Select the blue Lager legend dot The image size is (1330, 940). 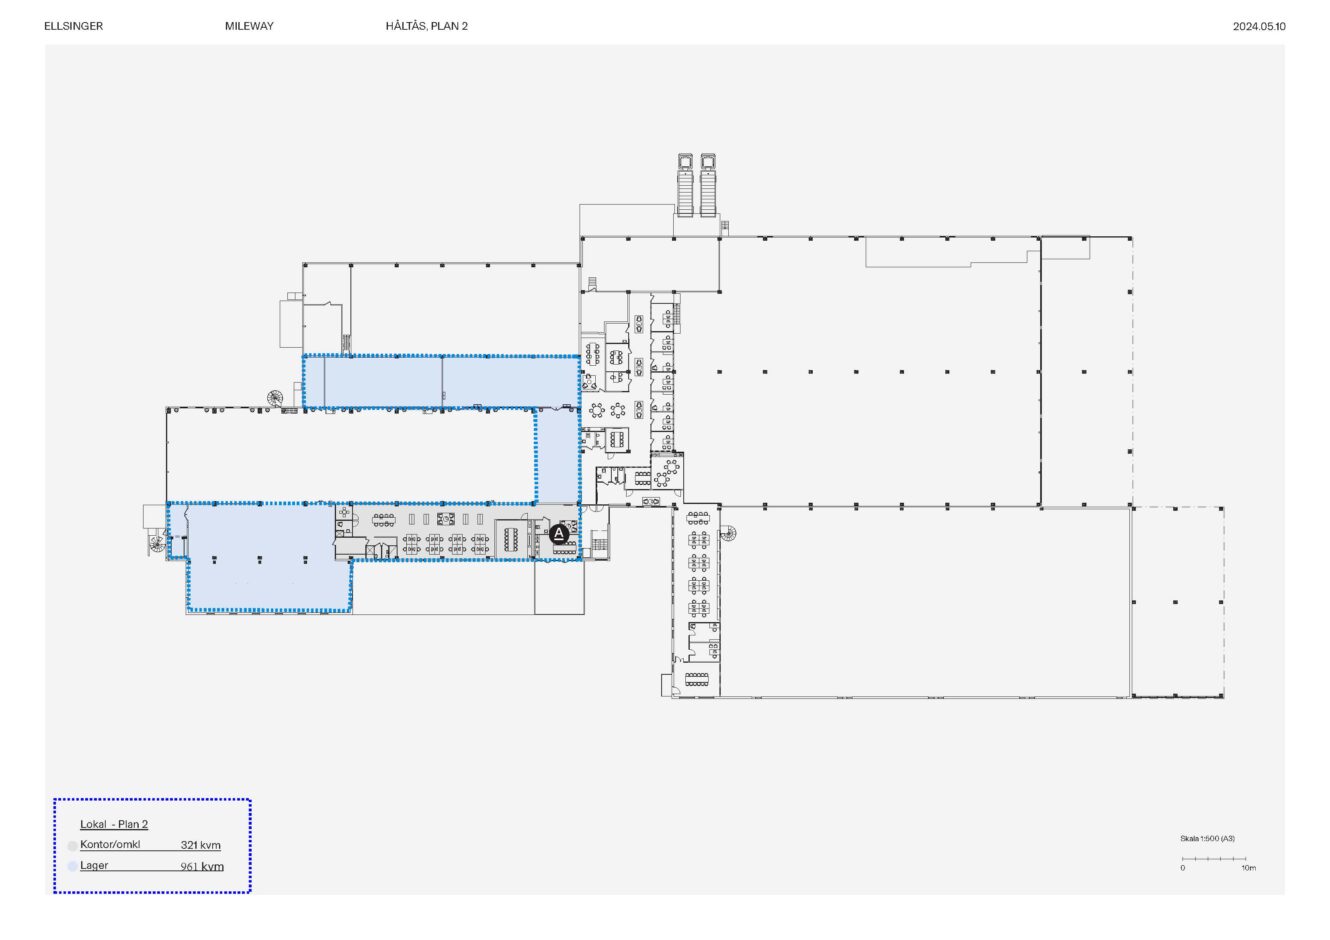pos(72,866)
